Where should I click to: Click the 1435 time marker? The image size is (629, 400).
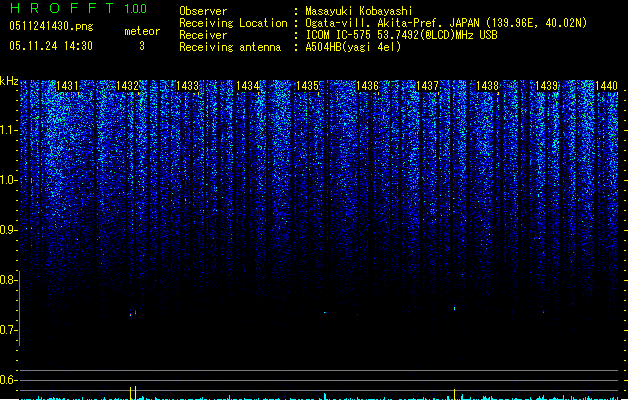click(x=307, y=86)
